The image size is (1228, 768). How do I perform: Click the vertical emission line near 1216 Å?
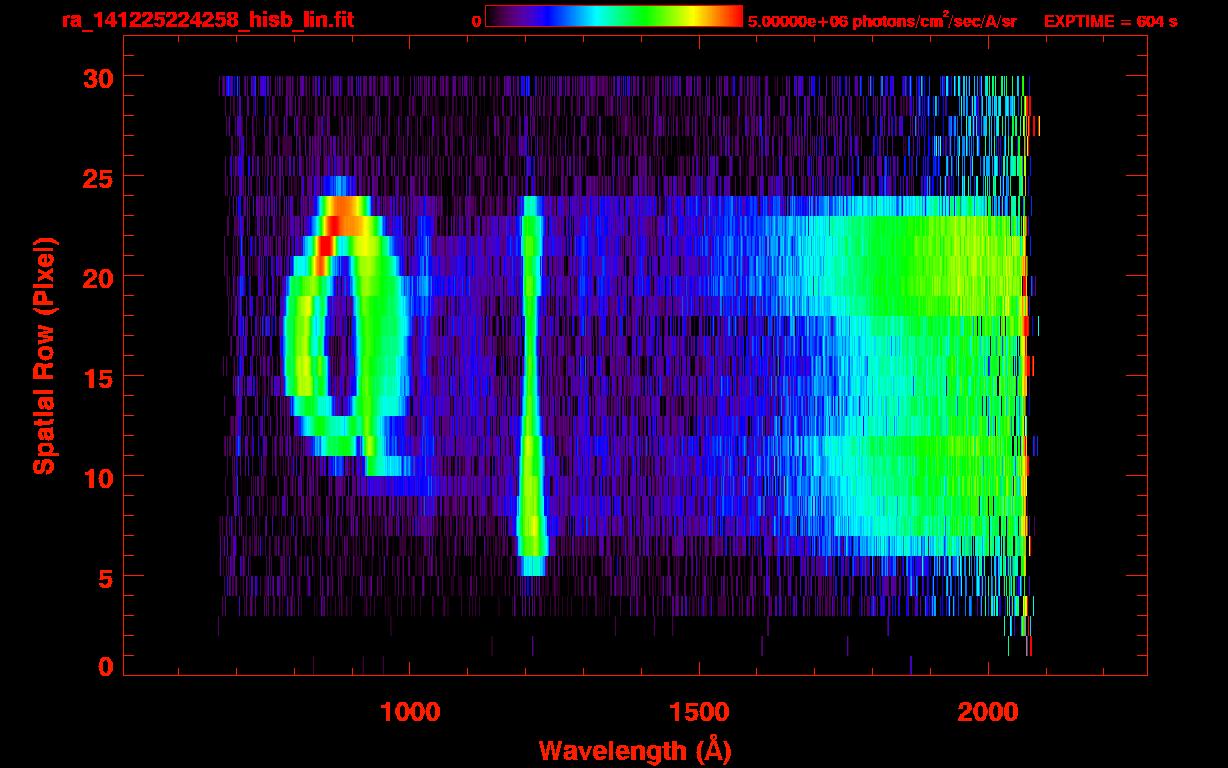(x=531, y=385)
